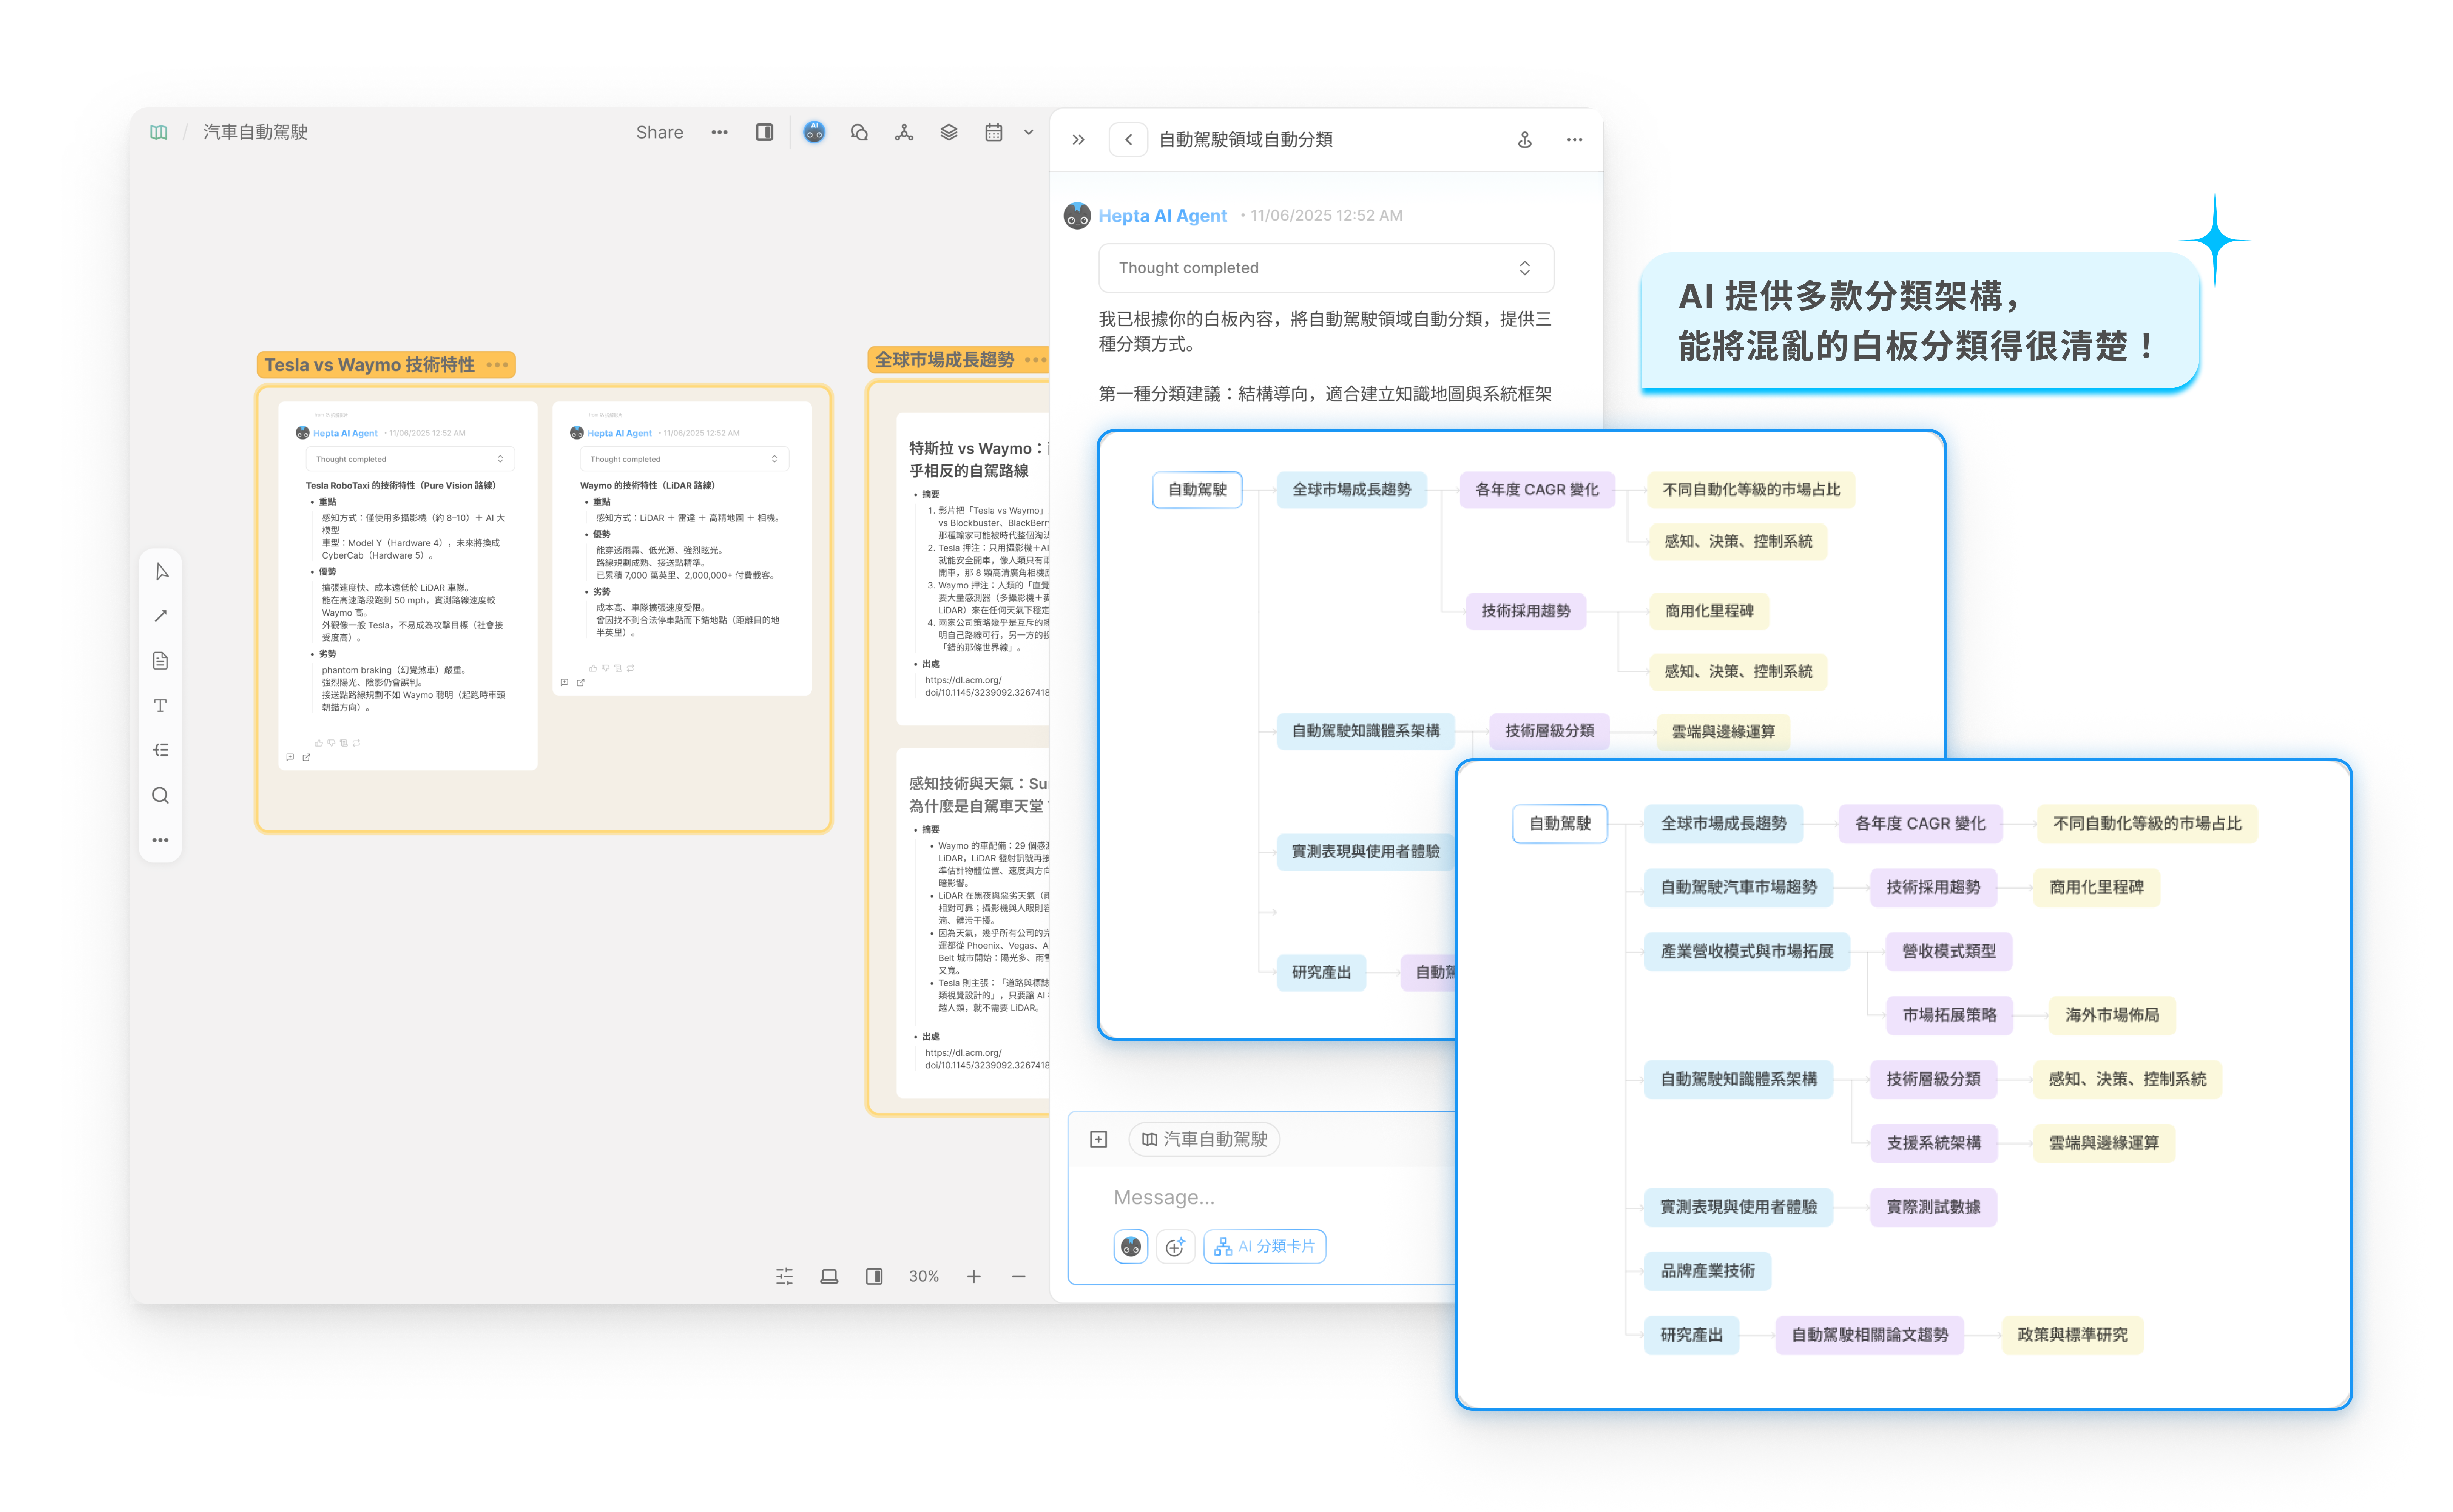The width and height of the screenshot is (2453, 1512).
Task: Open Tesla vs Waymo section options dots
Action: coord(497,365)
